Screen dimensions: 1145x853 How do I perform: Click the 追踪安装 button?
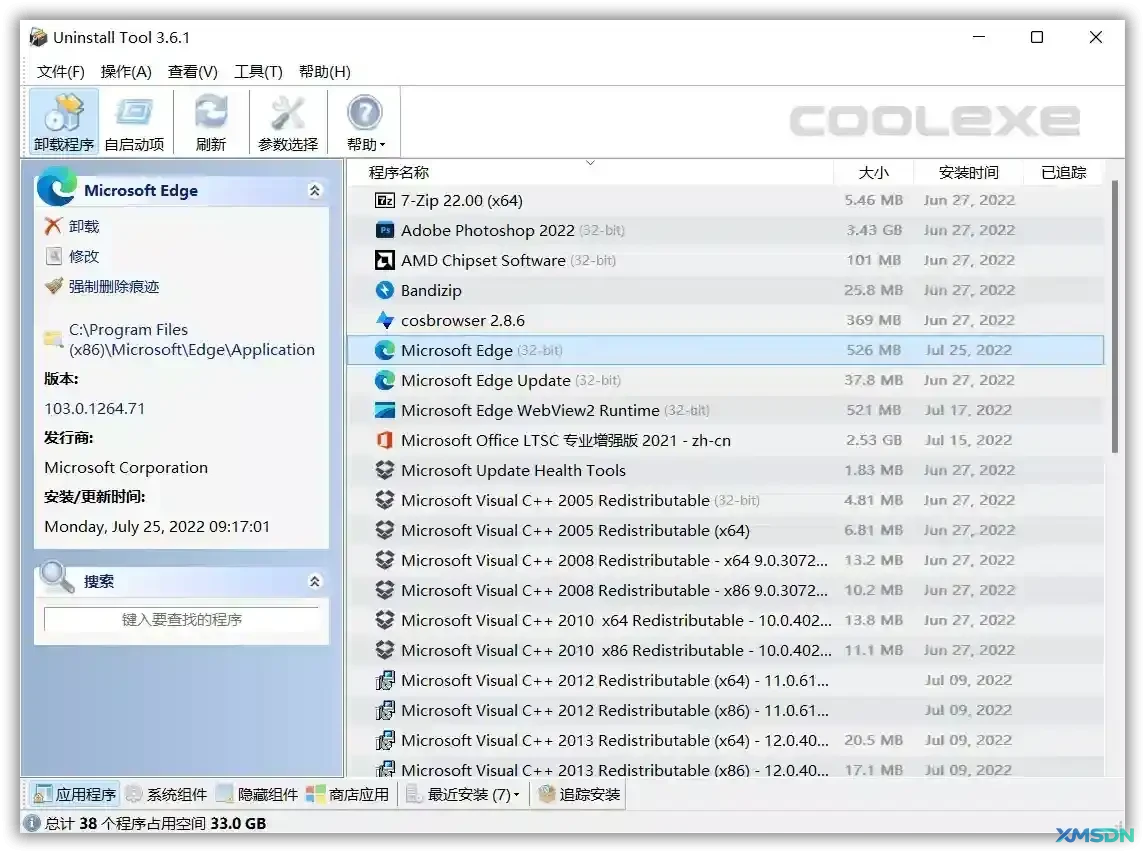(580, 794)
